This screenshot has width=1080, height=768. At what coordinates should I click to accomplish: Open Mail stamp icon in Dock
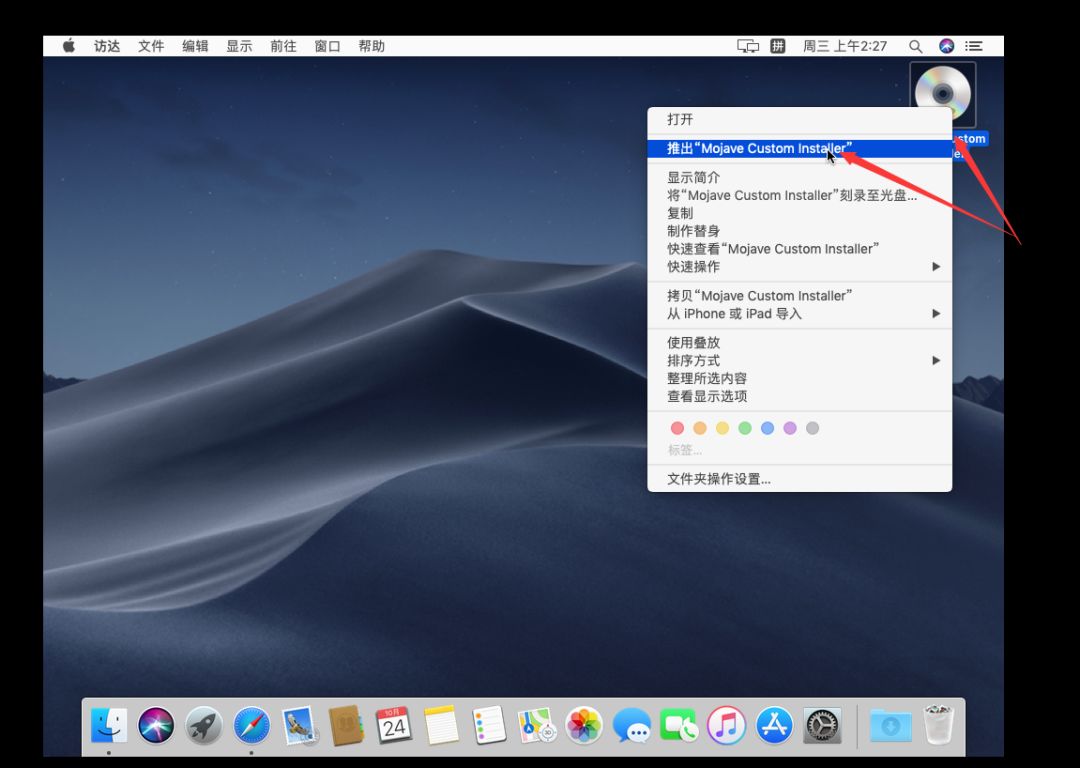[x=299, y=725]
